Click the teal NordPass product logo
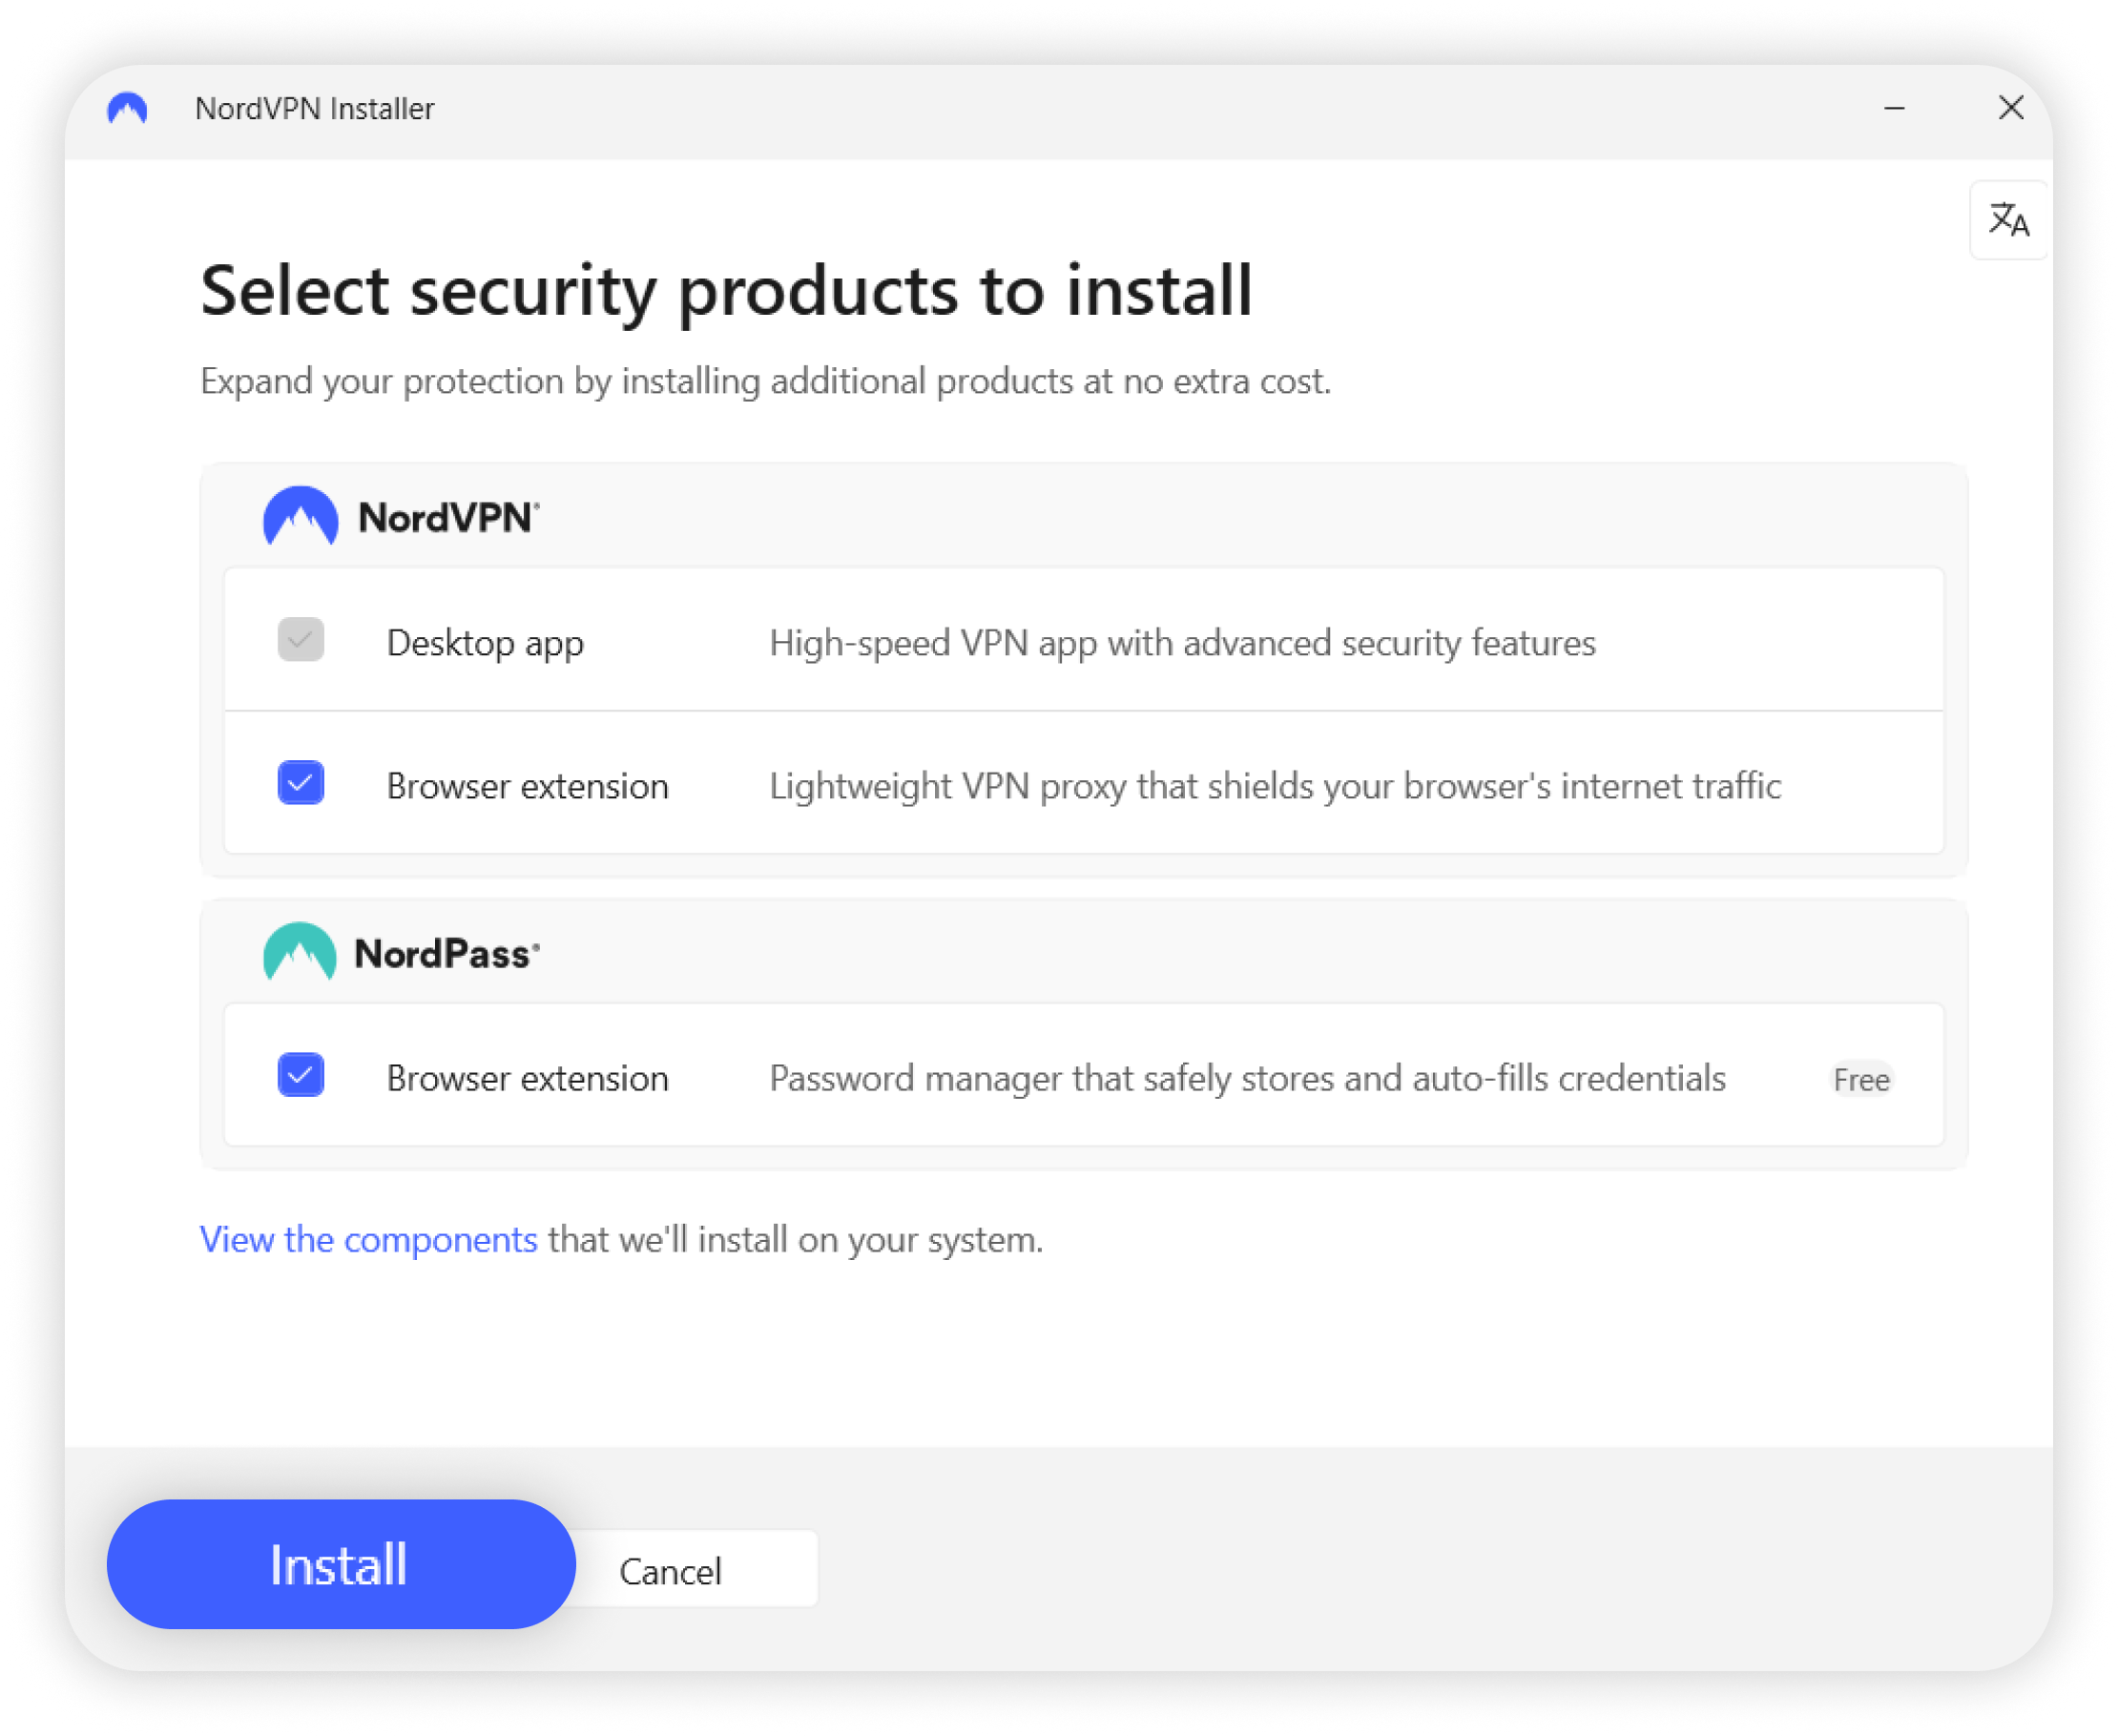Image resolution: width=2118 pixels, height=1736 pixels. click(299, 952)
